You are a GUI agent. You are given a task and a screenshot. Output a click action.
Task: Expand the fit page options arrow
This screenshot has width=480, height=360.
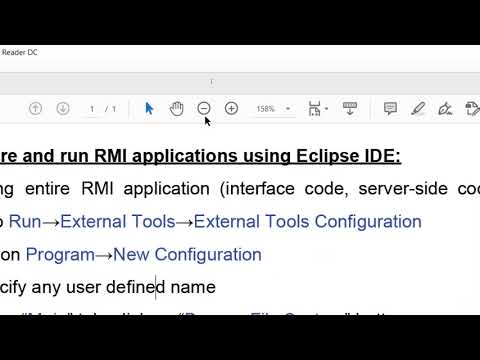pyautogui.click(x=326, y=109)
